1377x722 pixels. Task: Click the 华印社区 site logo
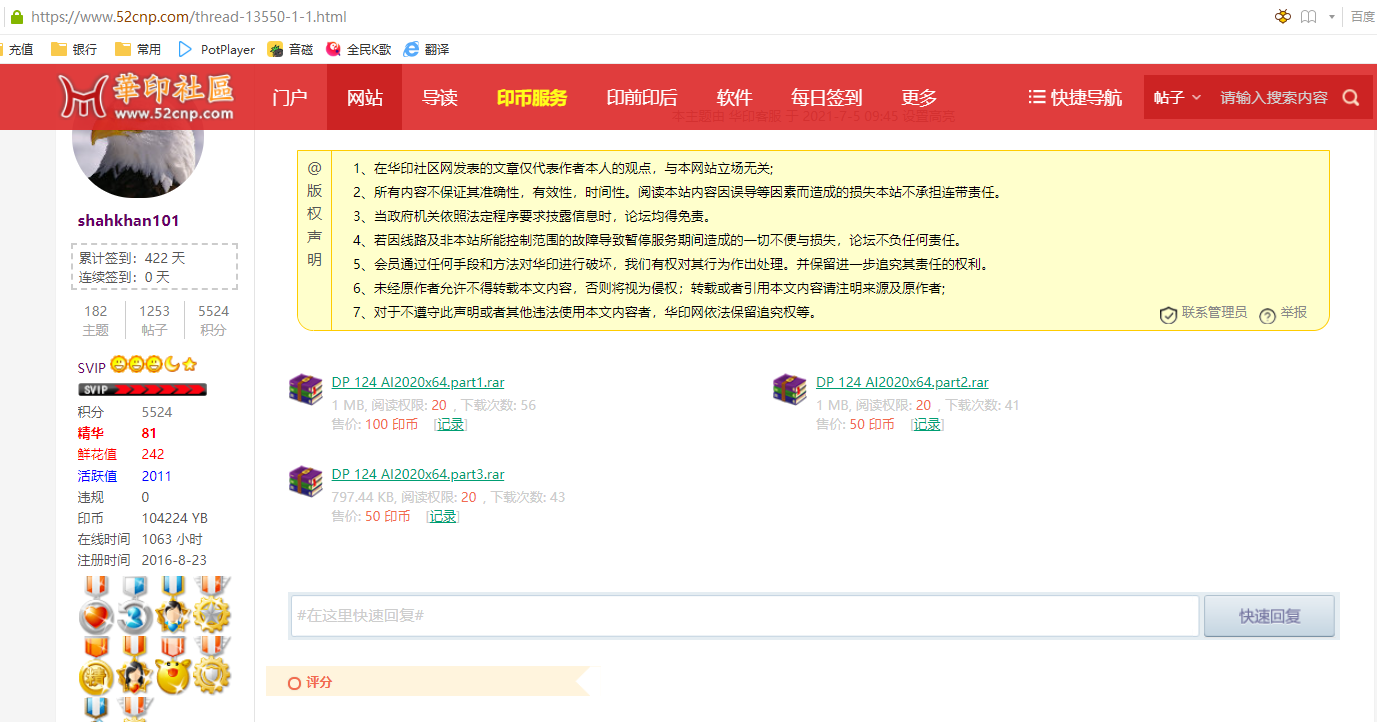pyautogui.click(x=146, y=97)
